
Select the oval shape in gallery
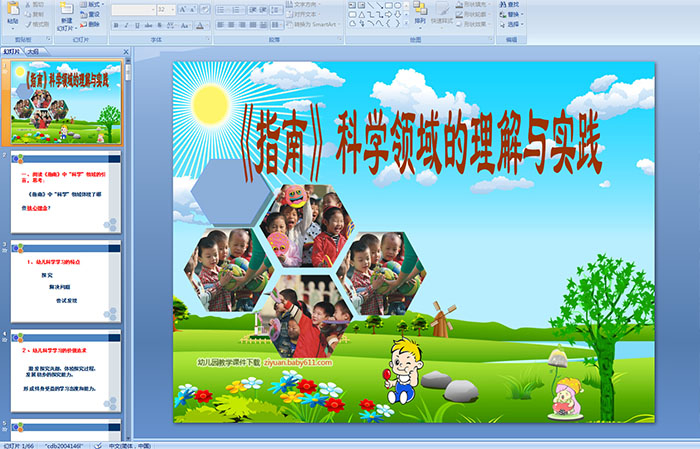(x=397, y=5)
